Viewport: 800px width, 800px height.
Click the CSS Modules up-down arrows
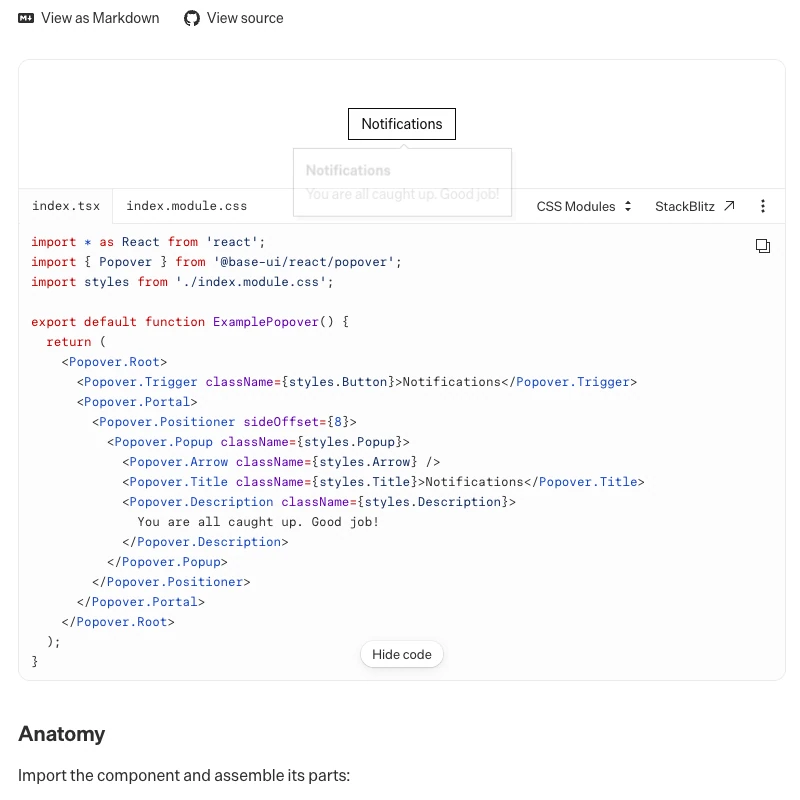[628, 207]
